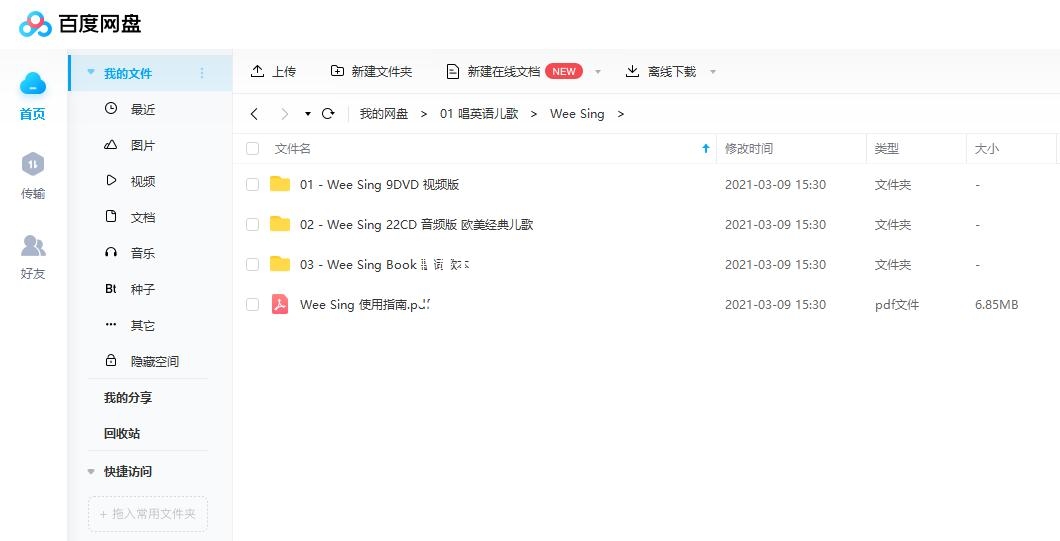The height and width of the screenshot is (541, 1060).
Task: Sort by 大小 column header
Action: [x=986, y=149]
